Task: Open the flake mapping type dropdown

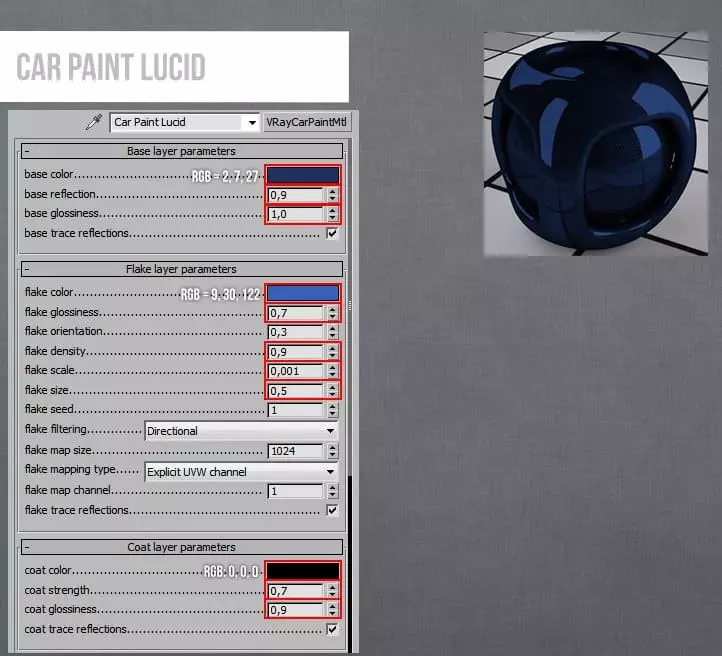Action: pyautogui.click(x=241, y=472)
